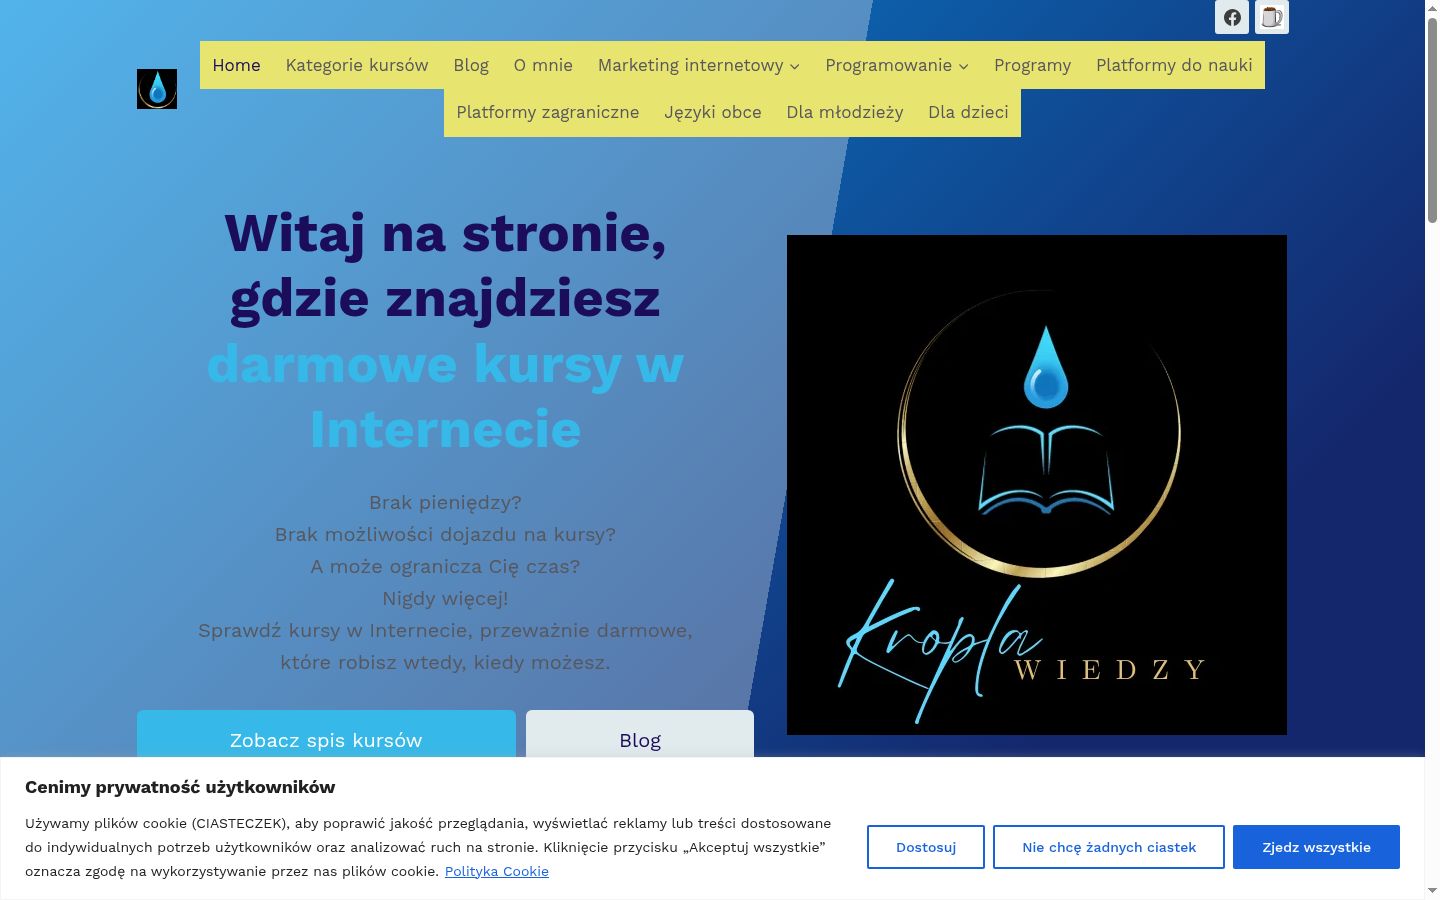
Task: Click the text 'Brak pieniędzy?'
Action: pos(445,502)
